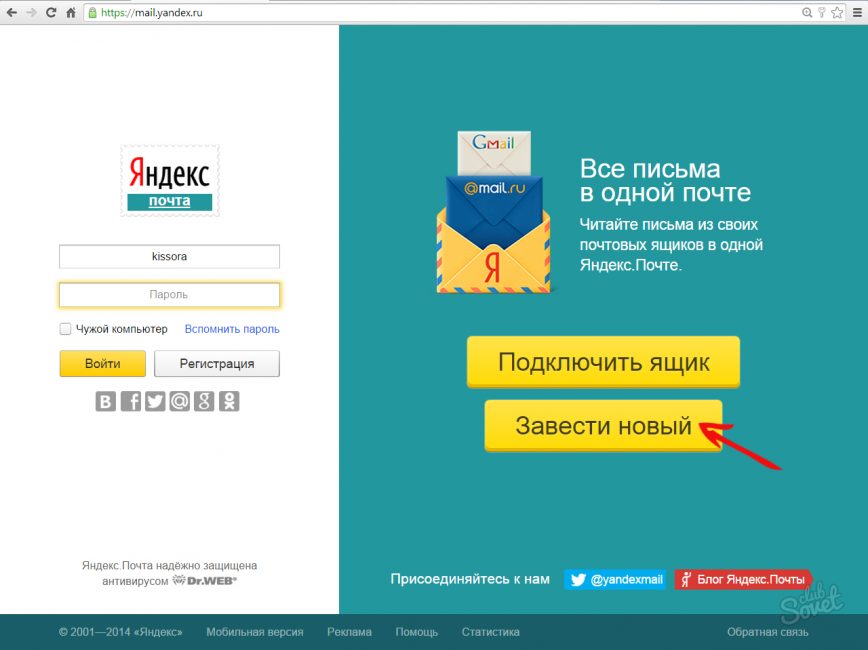868x650 pixels.
Task: Sign in with the VKontakte icon
Action: [x=106, y=401]
